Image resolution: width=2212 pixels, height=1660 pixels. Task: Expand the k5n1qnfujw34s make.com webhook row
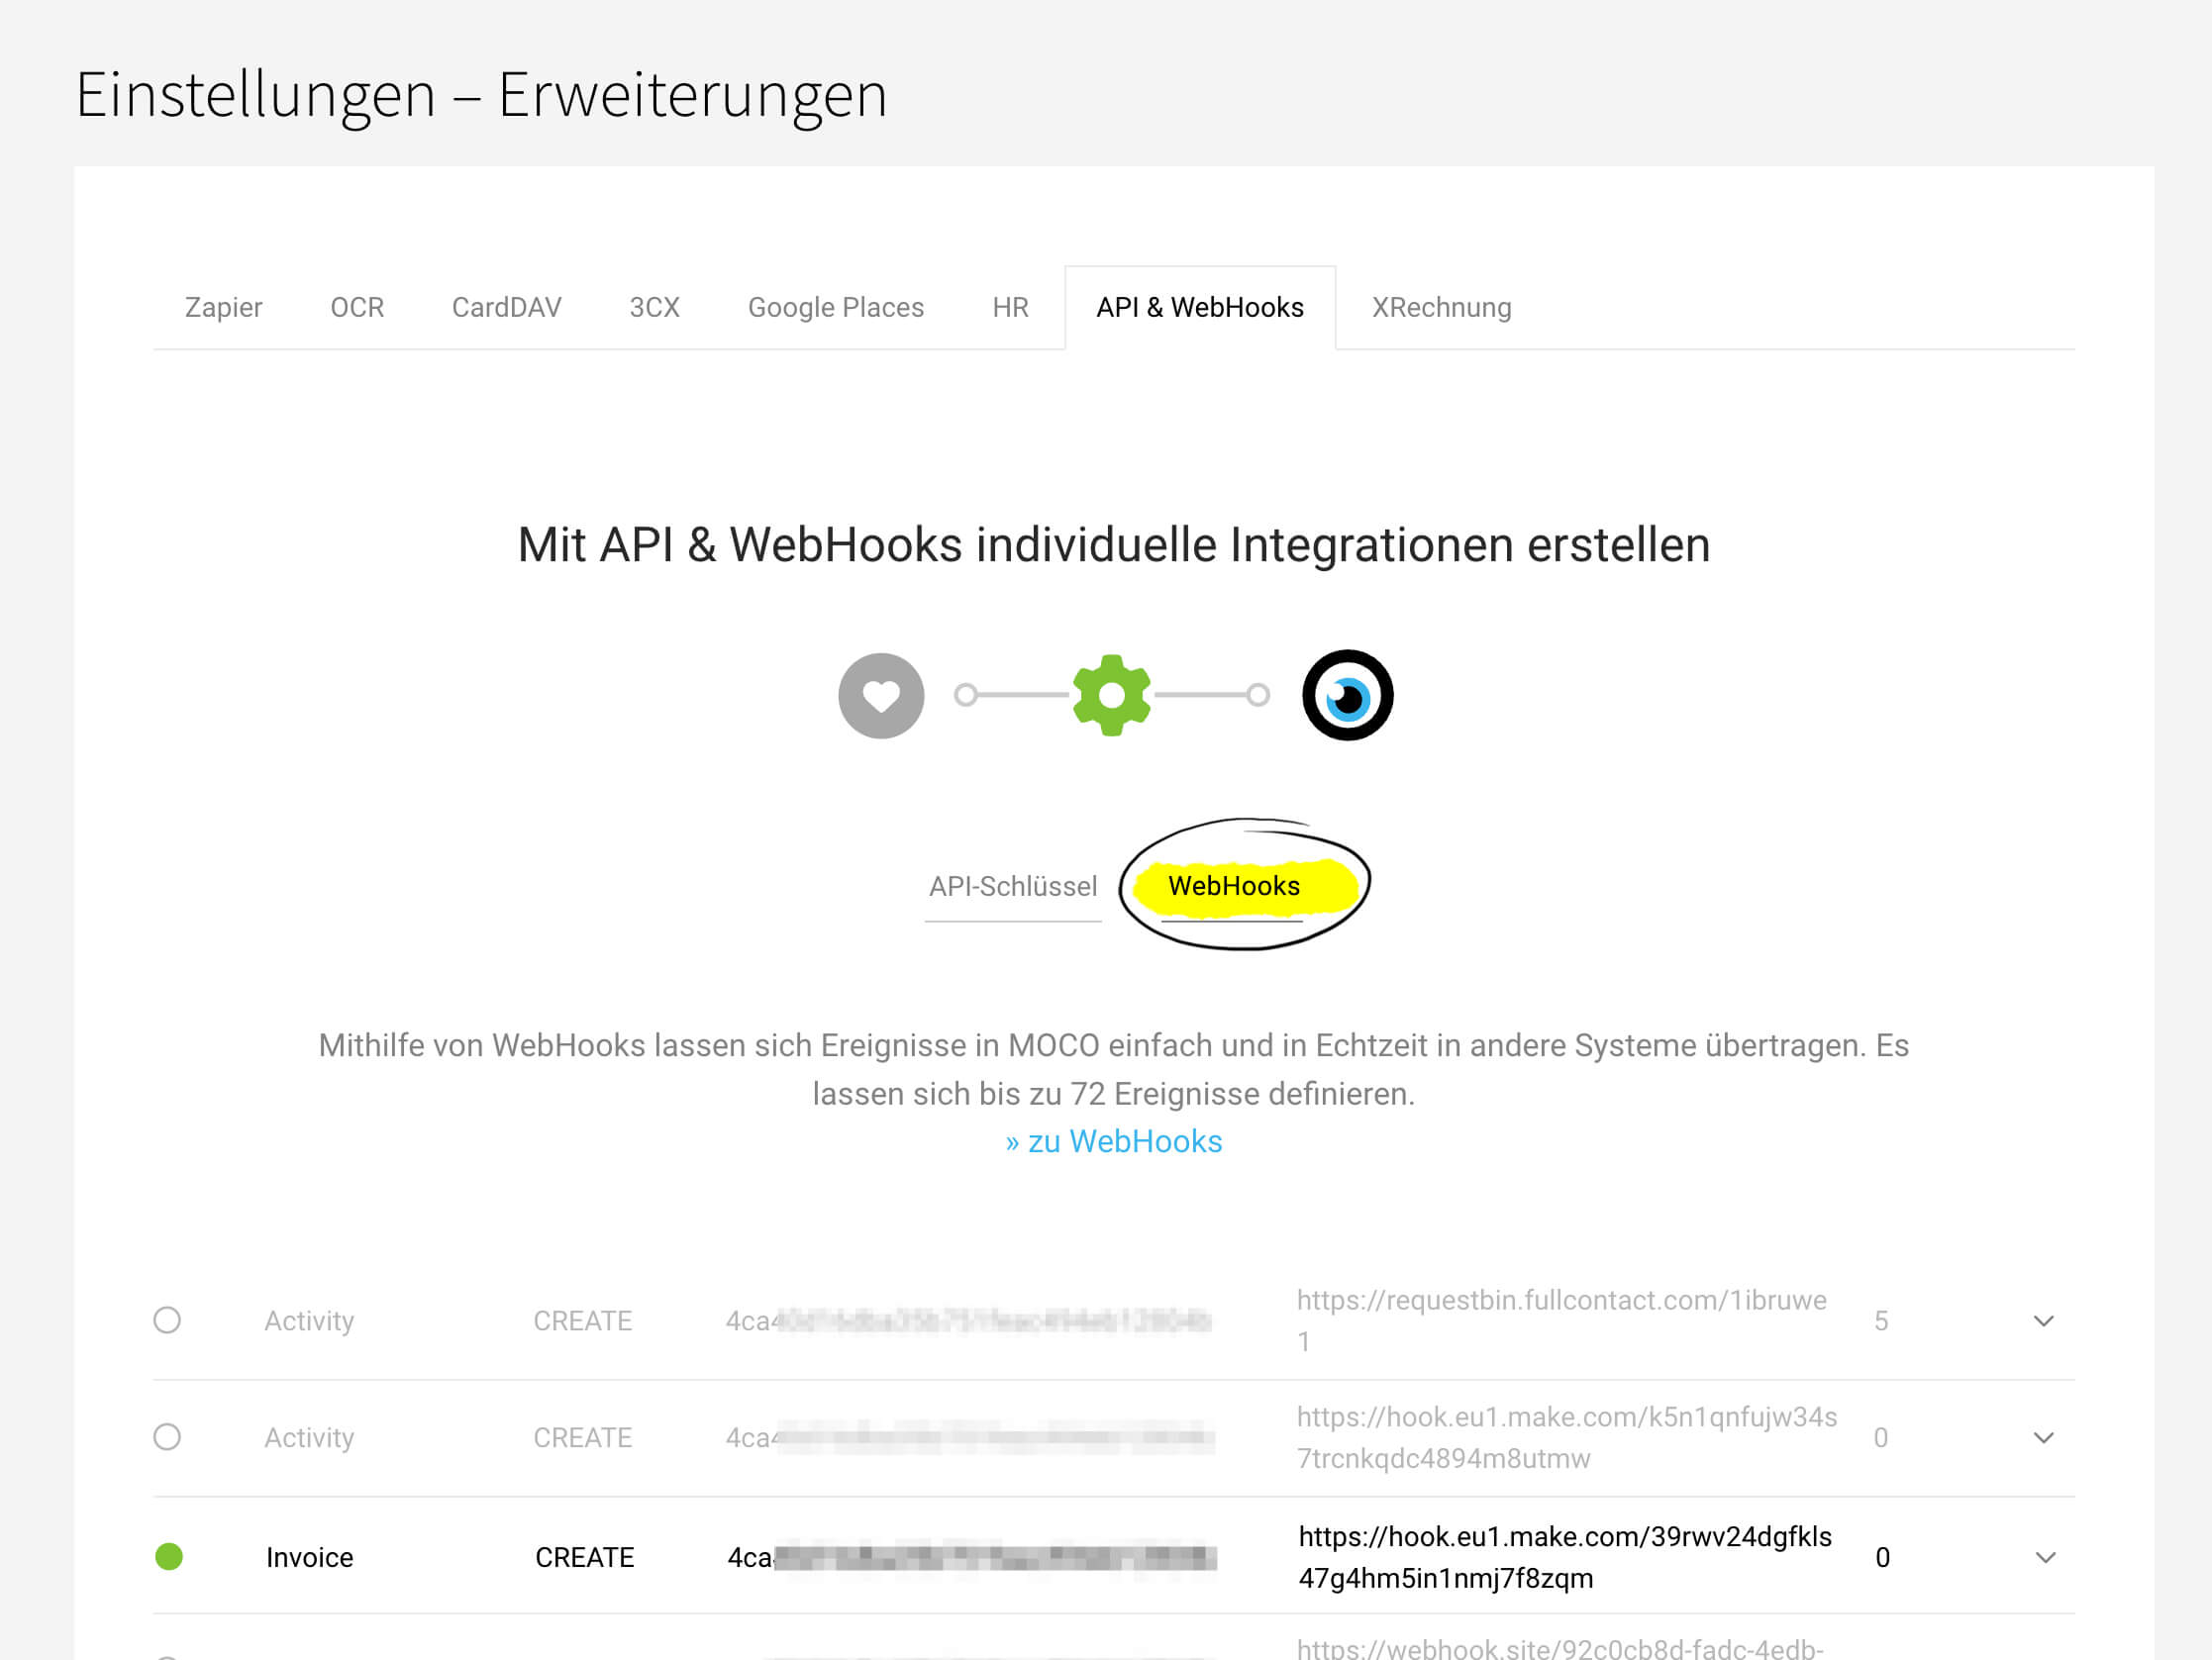[2044, 1438]
